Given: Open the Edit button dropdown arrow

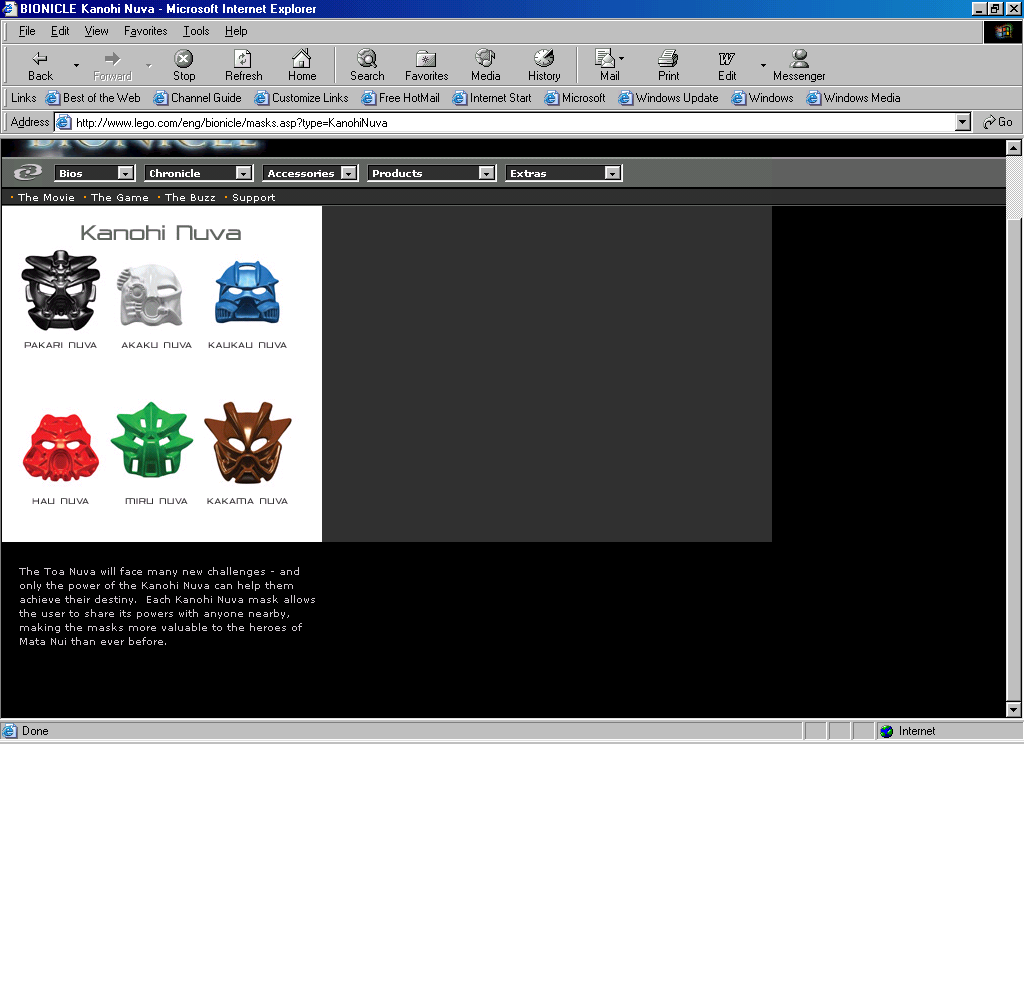Looking at the screenshot, I should (763, 66).
